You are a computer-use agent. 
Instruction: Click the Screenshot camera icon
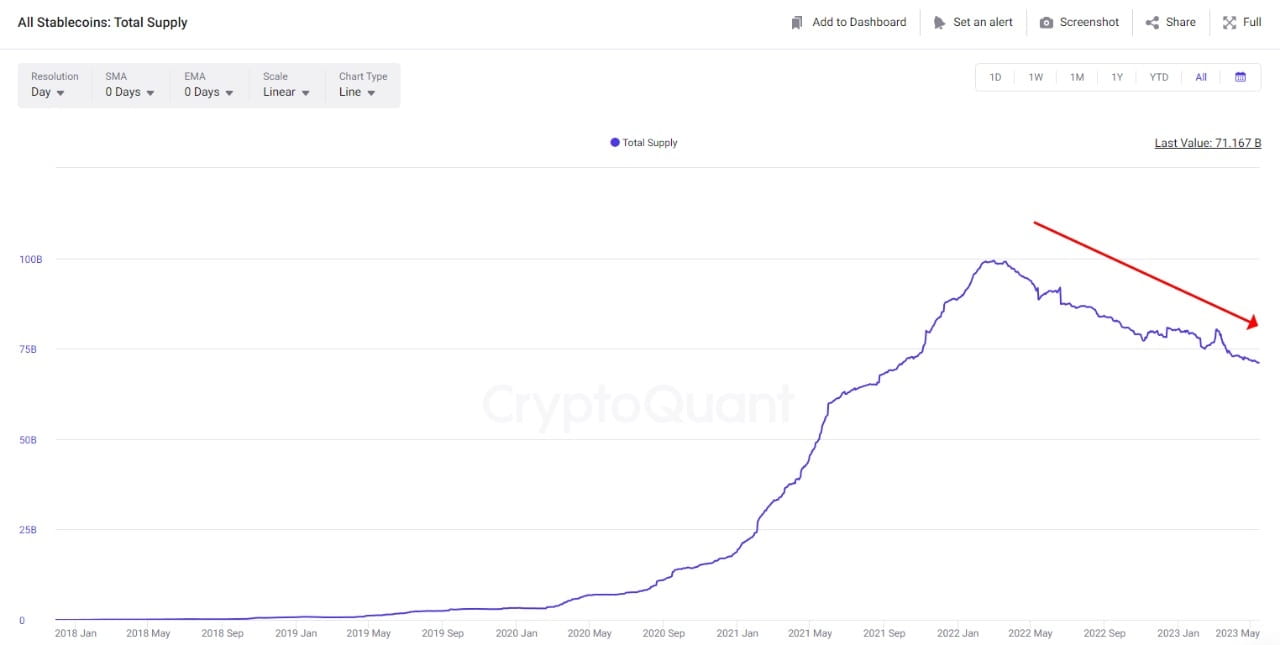point(1046,22)
